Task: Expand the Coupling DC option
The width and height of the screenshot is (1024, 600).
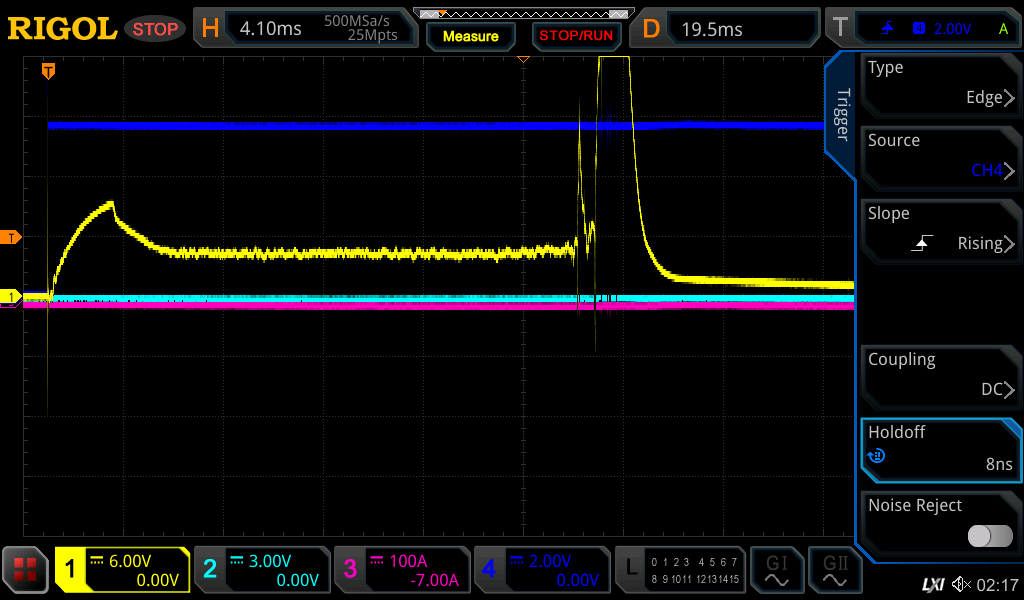Action: click(940, 375)
